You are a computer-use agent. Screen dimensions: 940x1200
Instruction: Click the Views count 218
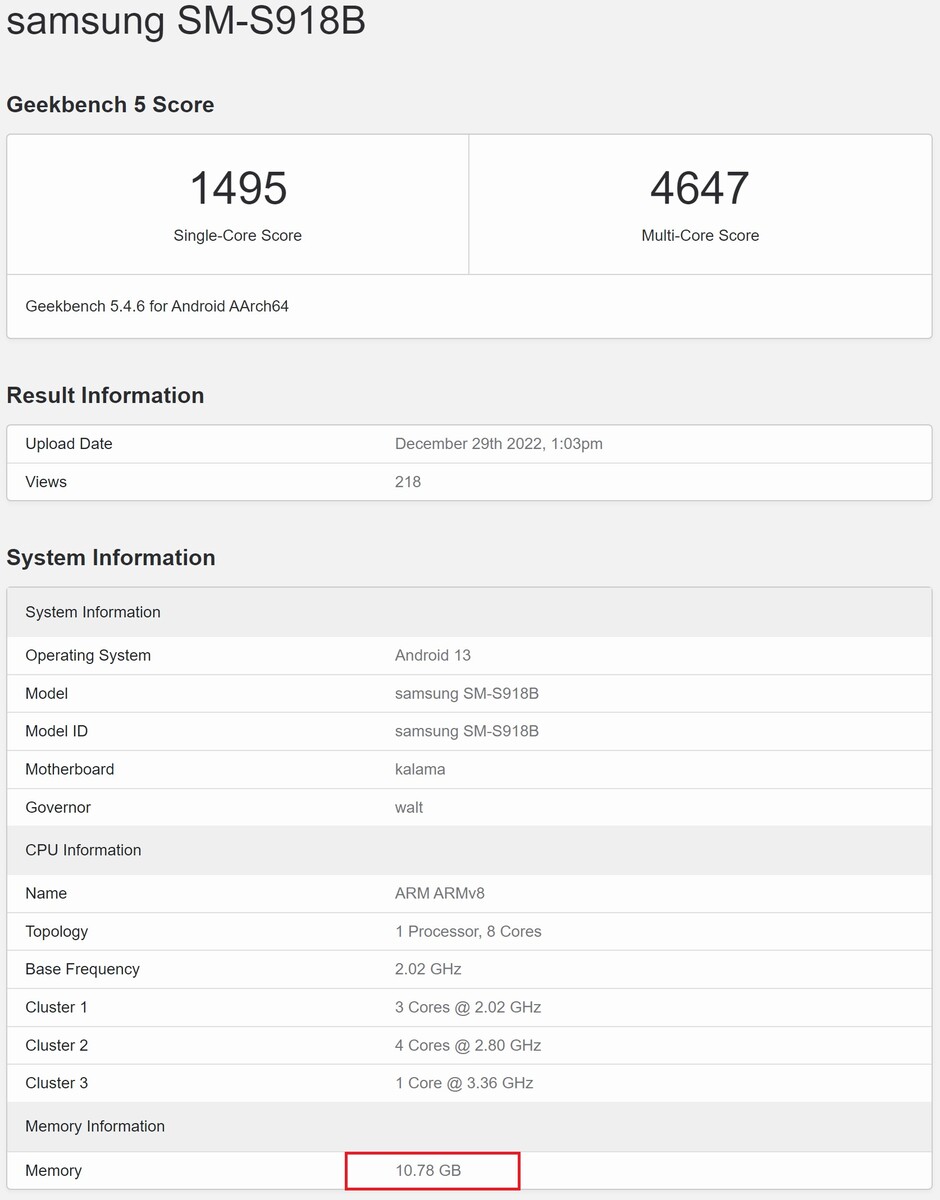(x=408, y=481)
